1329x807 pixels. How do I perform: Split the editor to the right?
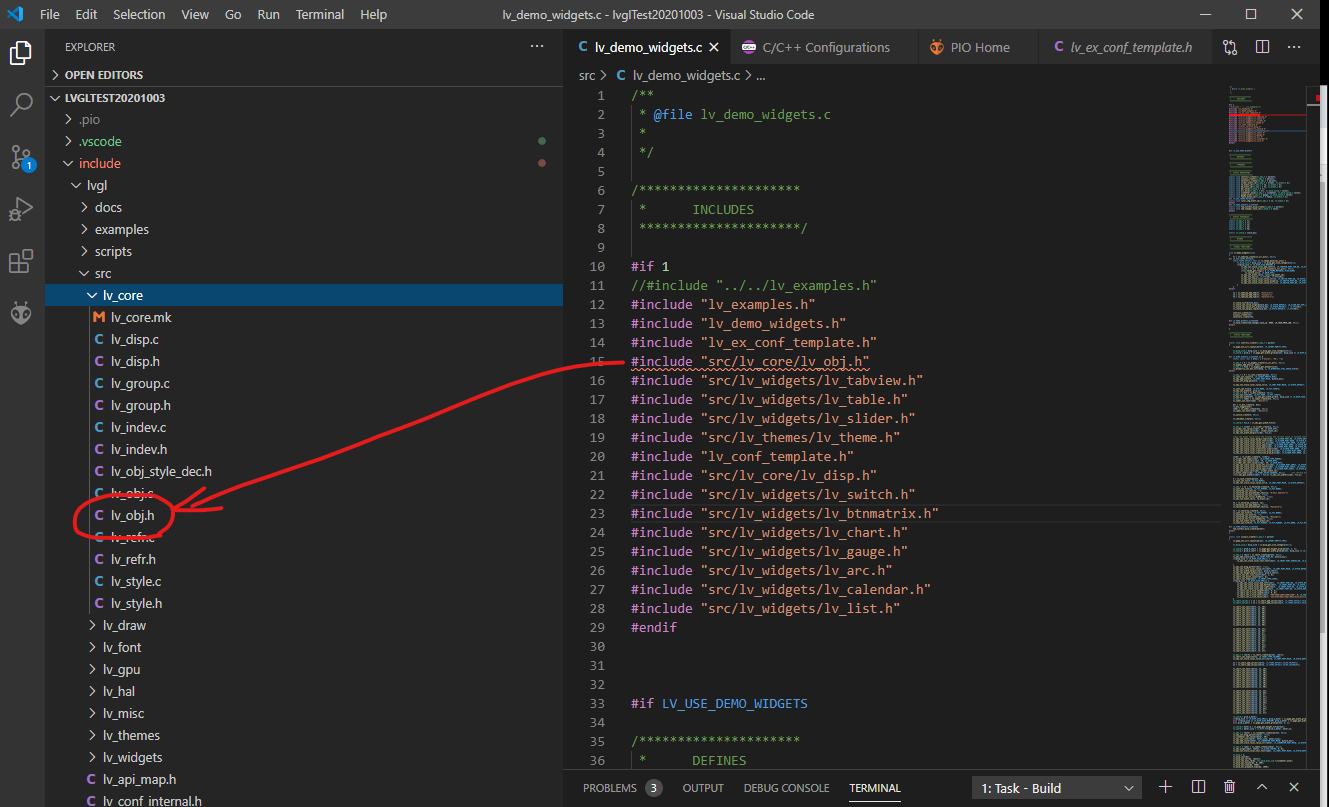1262,47
